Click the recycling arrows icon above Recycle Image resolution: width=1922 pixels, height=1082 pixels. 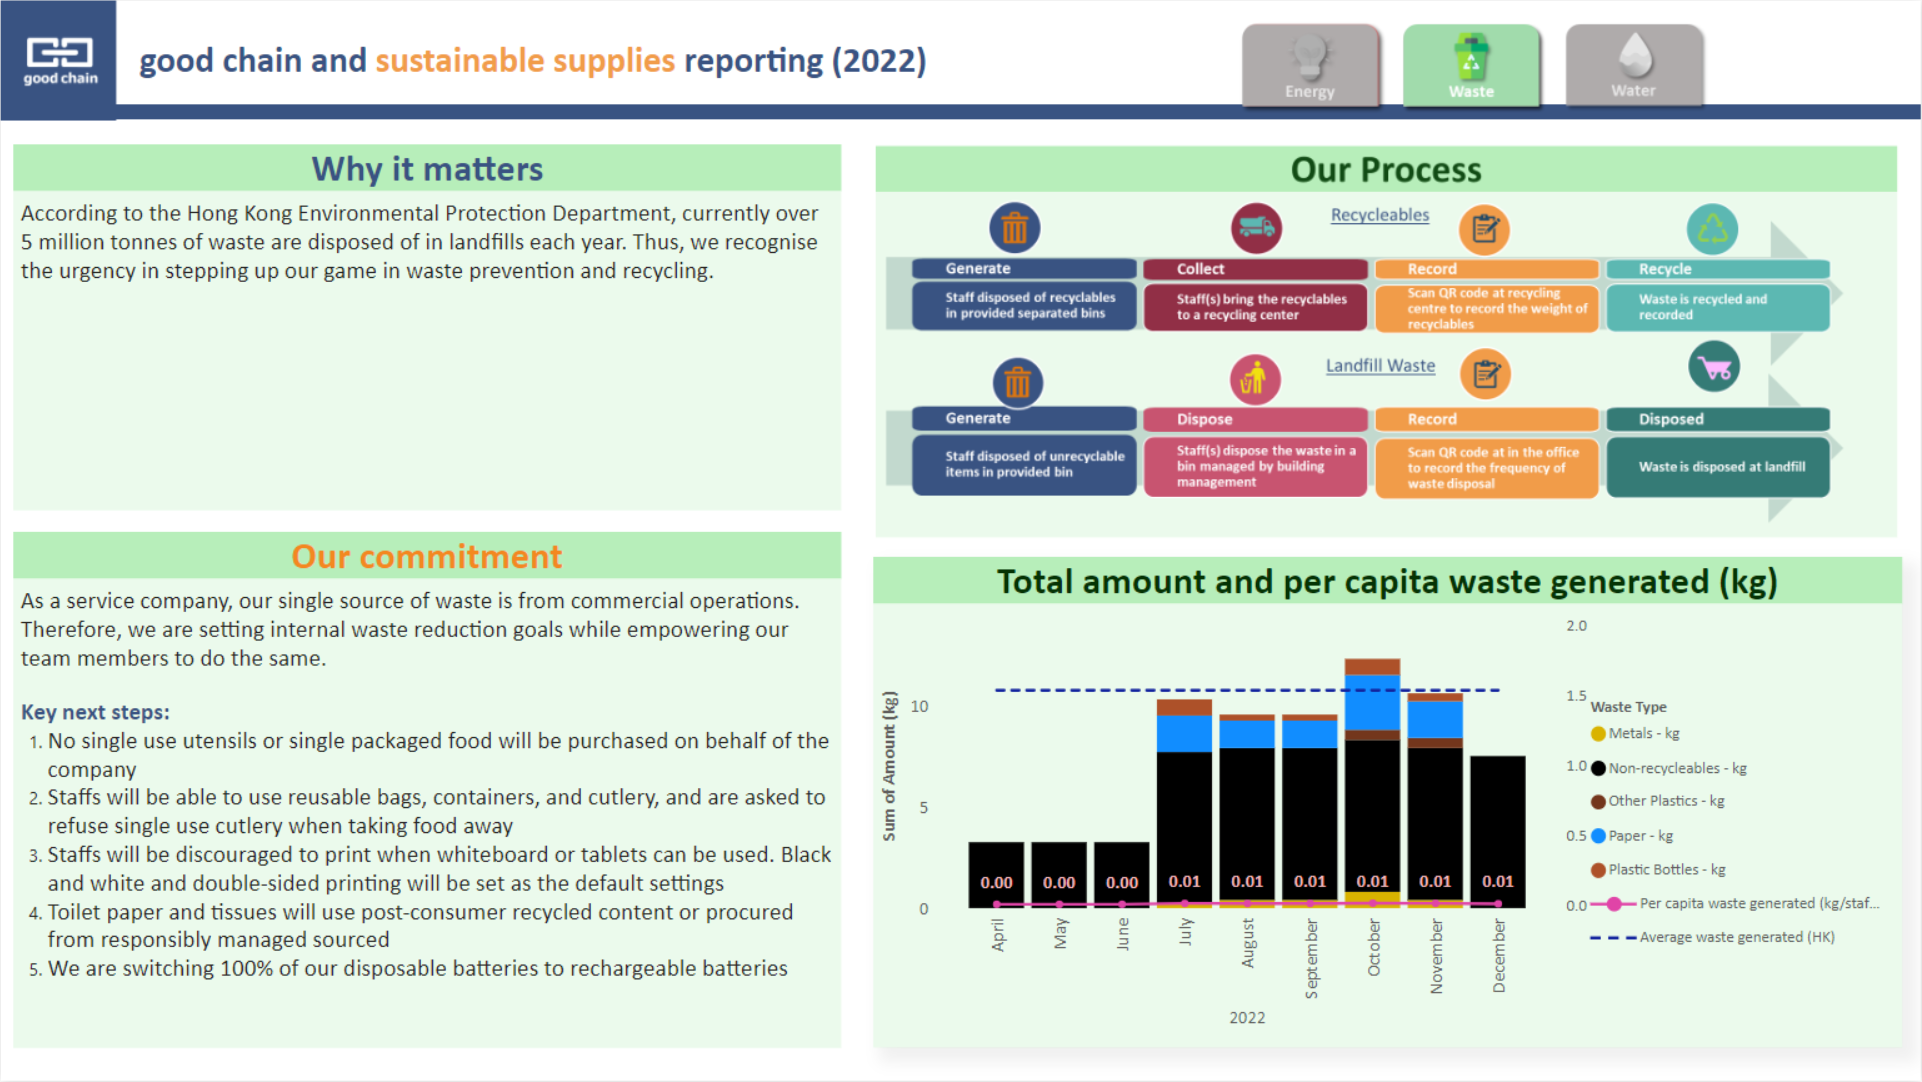click(x=1712, y=229)
